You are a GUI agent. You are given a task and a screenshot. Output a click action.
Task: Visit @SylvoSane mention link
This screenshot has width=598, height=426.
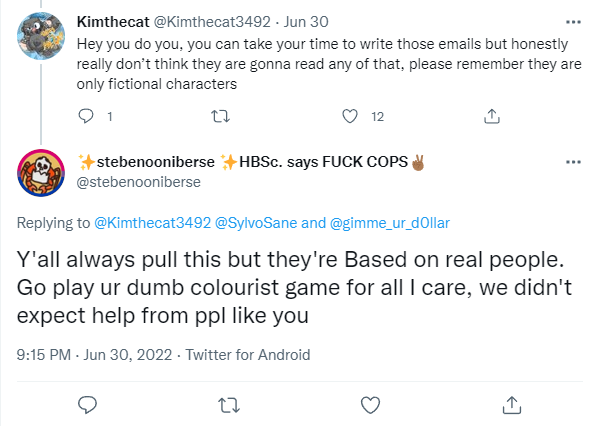[256, 223]
